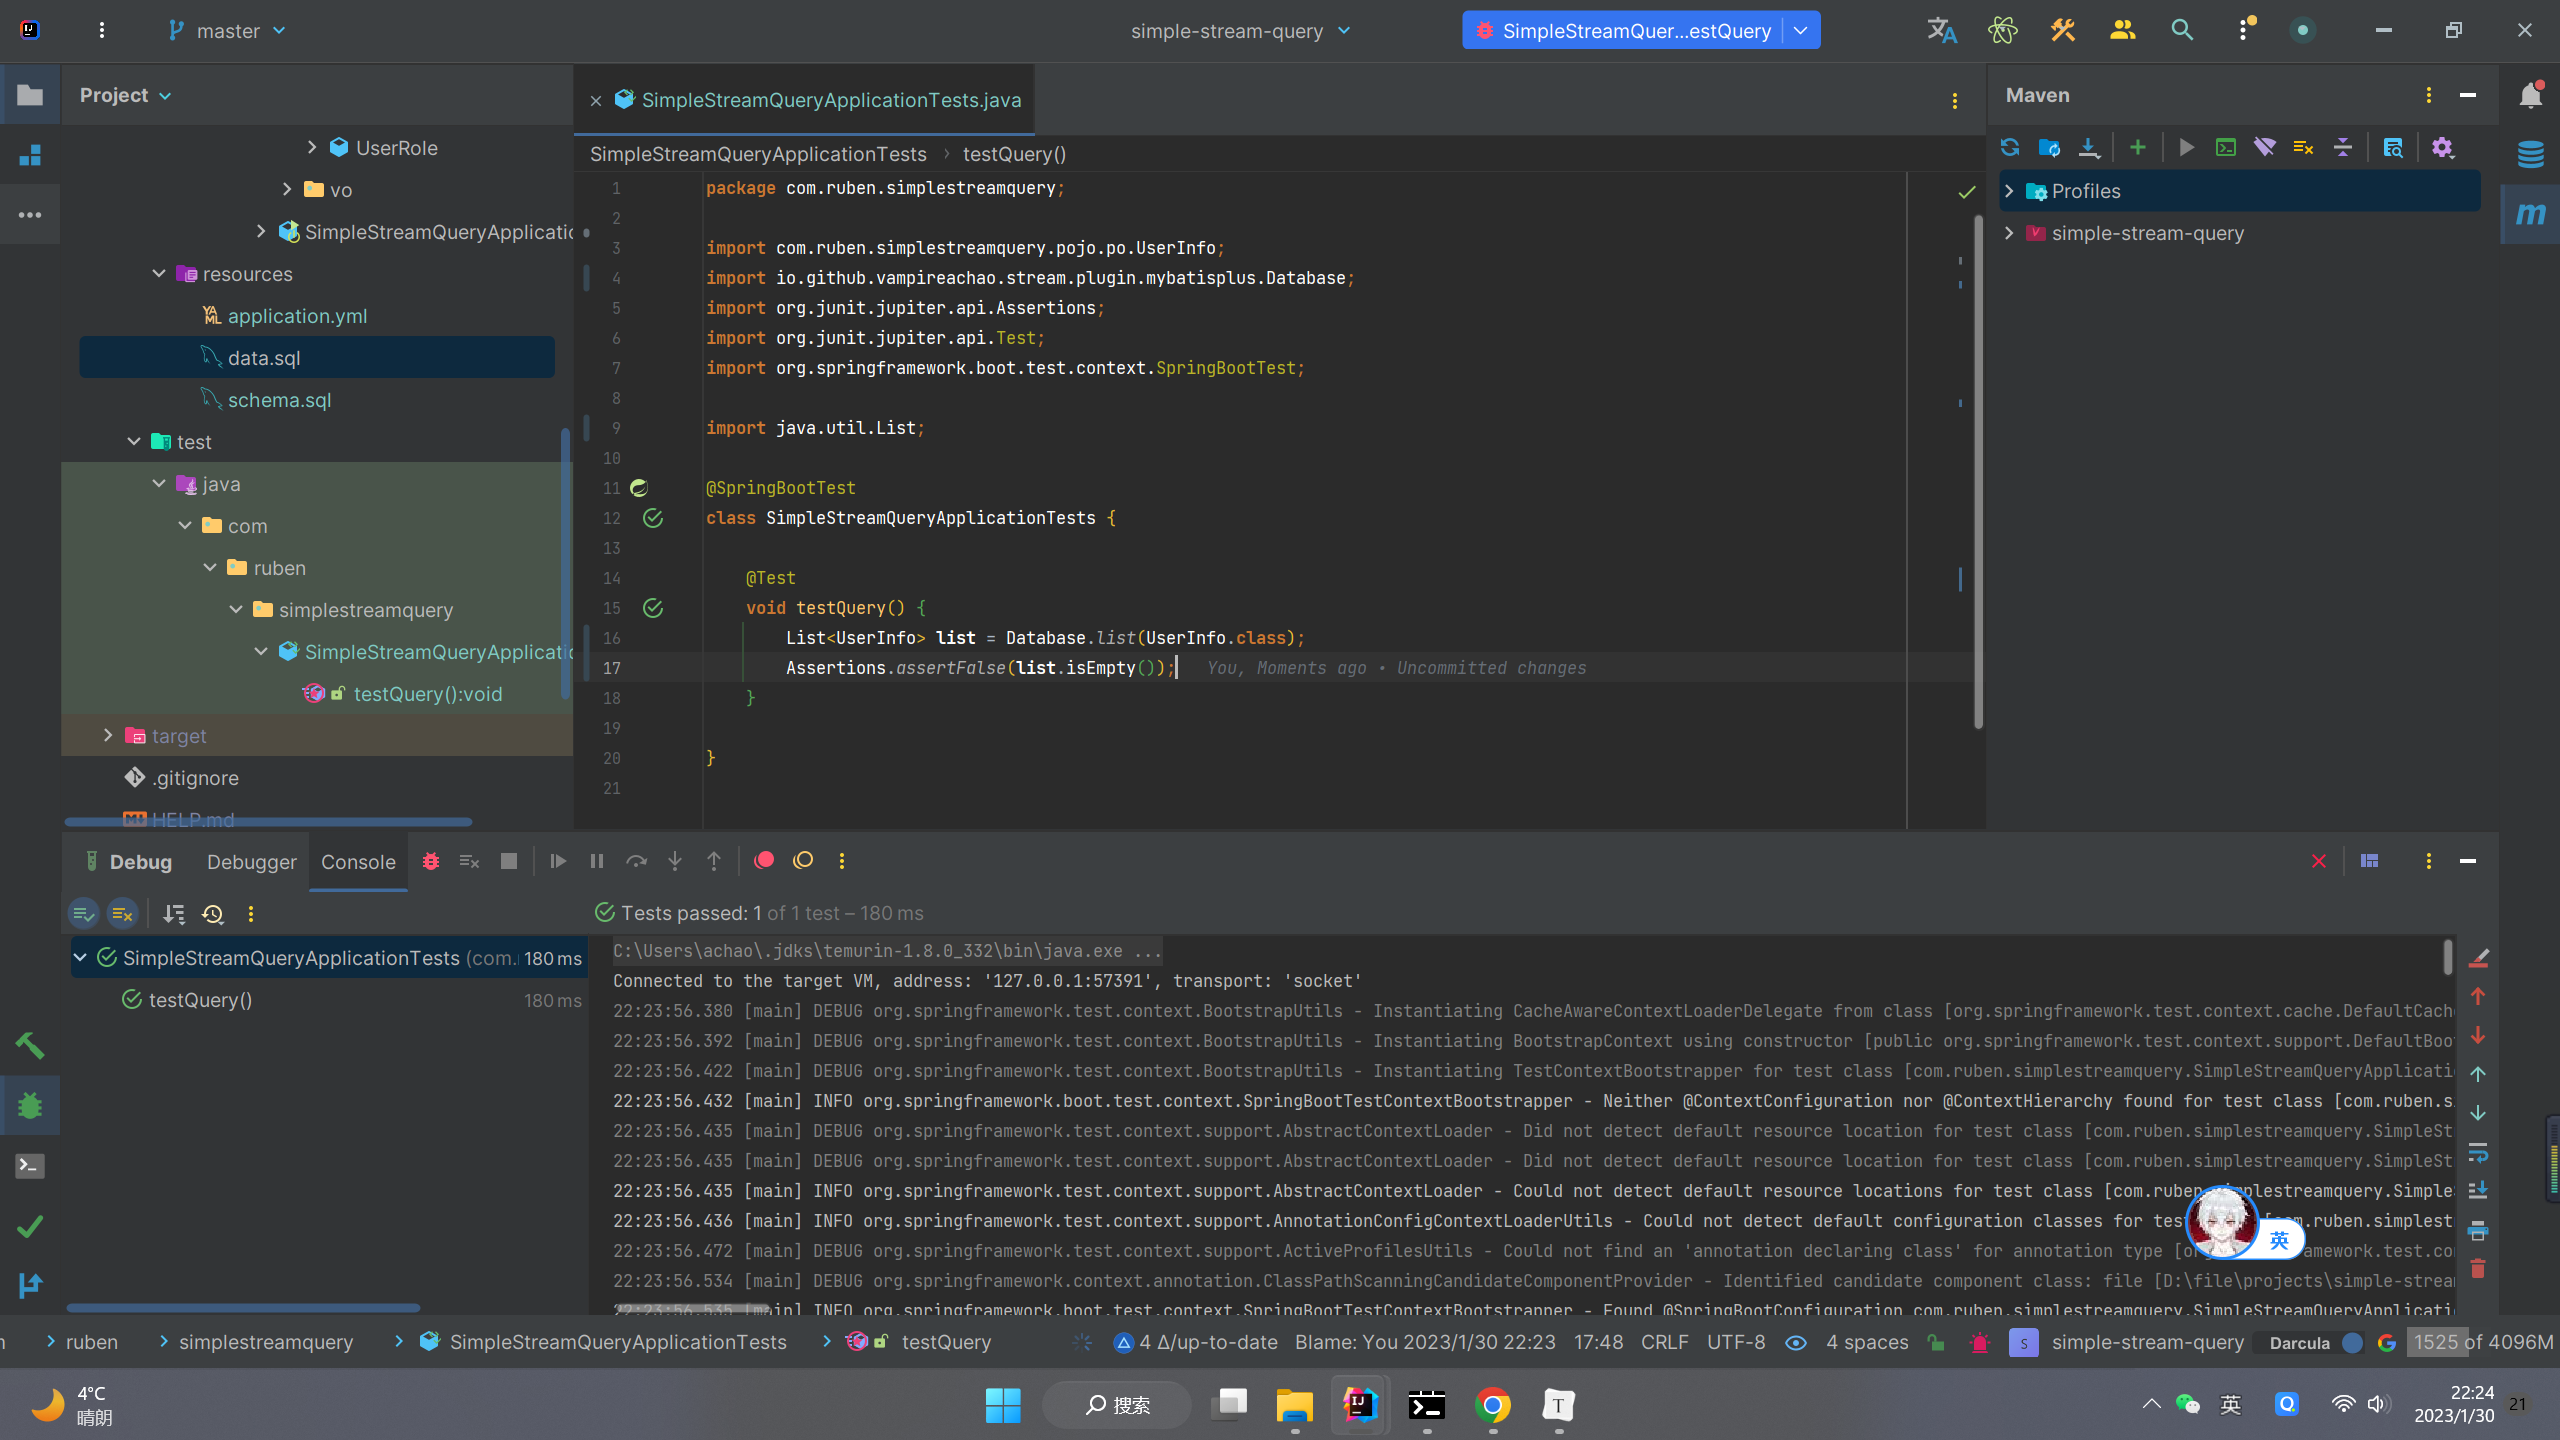Click the Maven reload projects icon
Viewport: 2560px width, 1440px height.
click(x=2010, y=148)
